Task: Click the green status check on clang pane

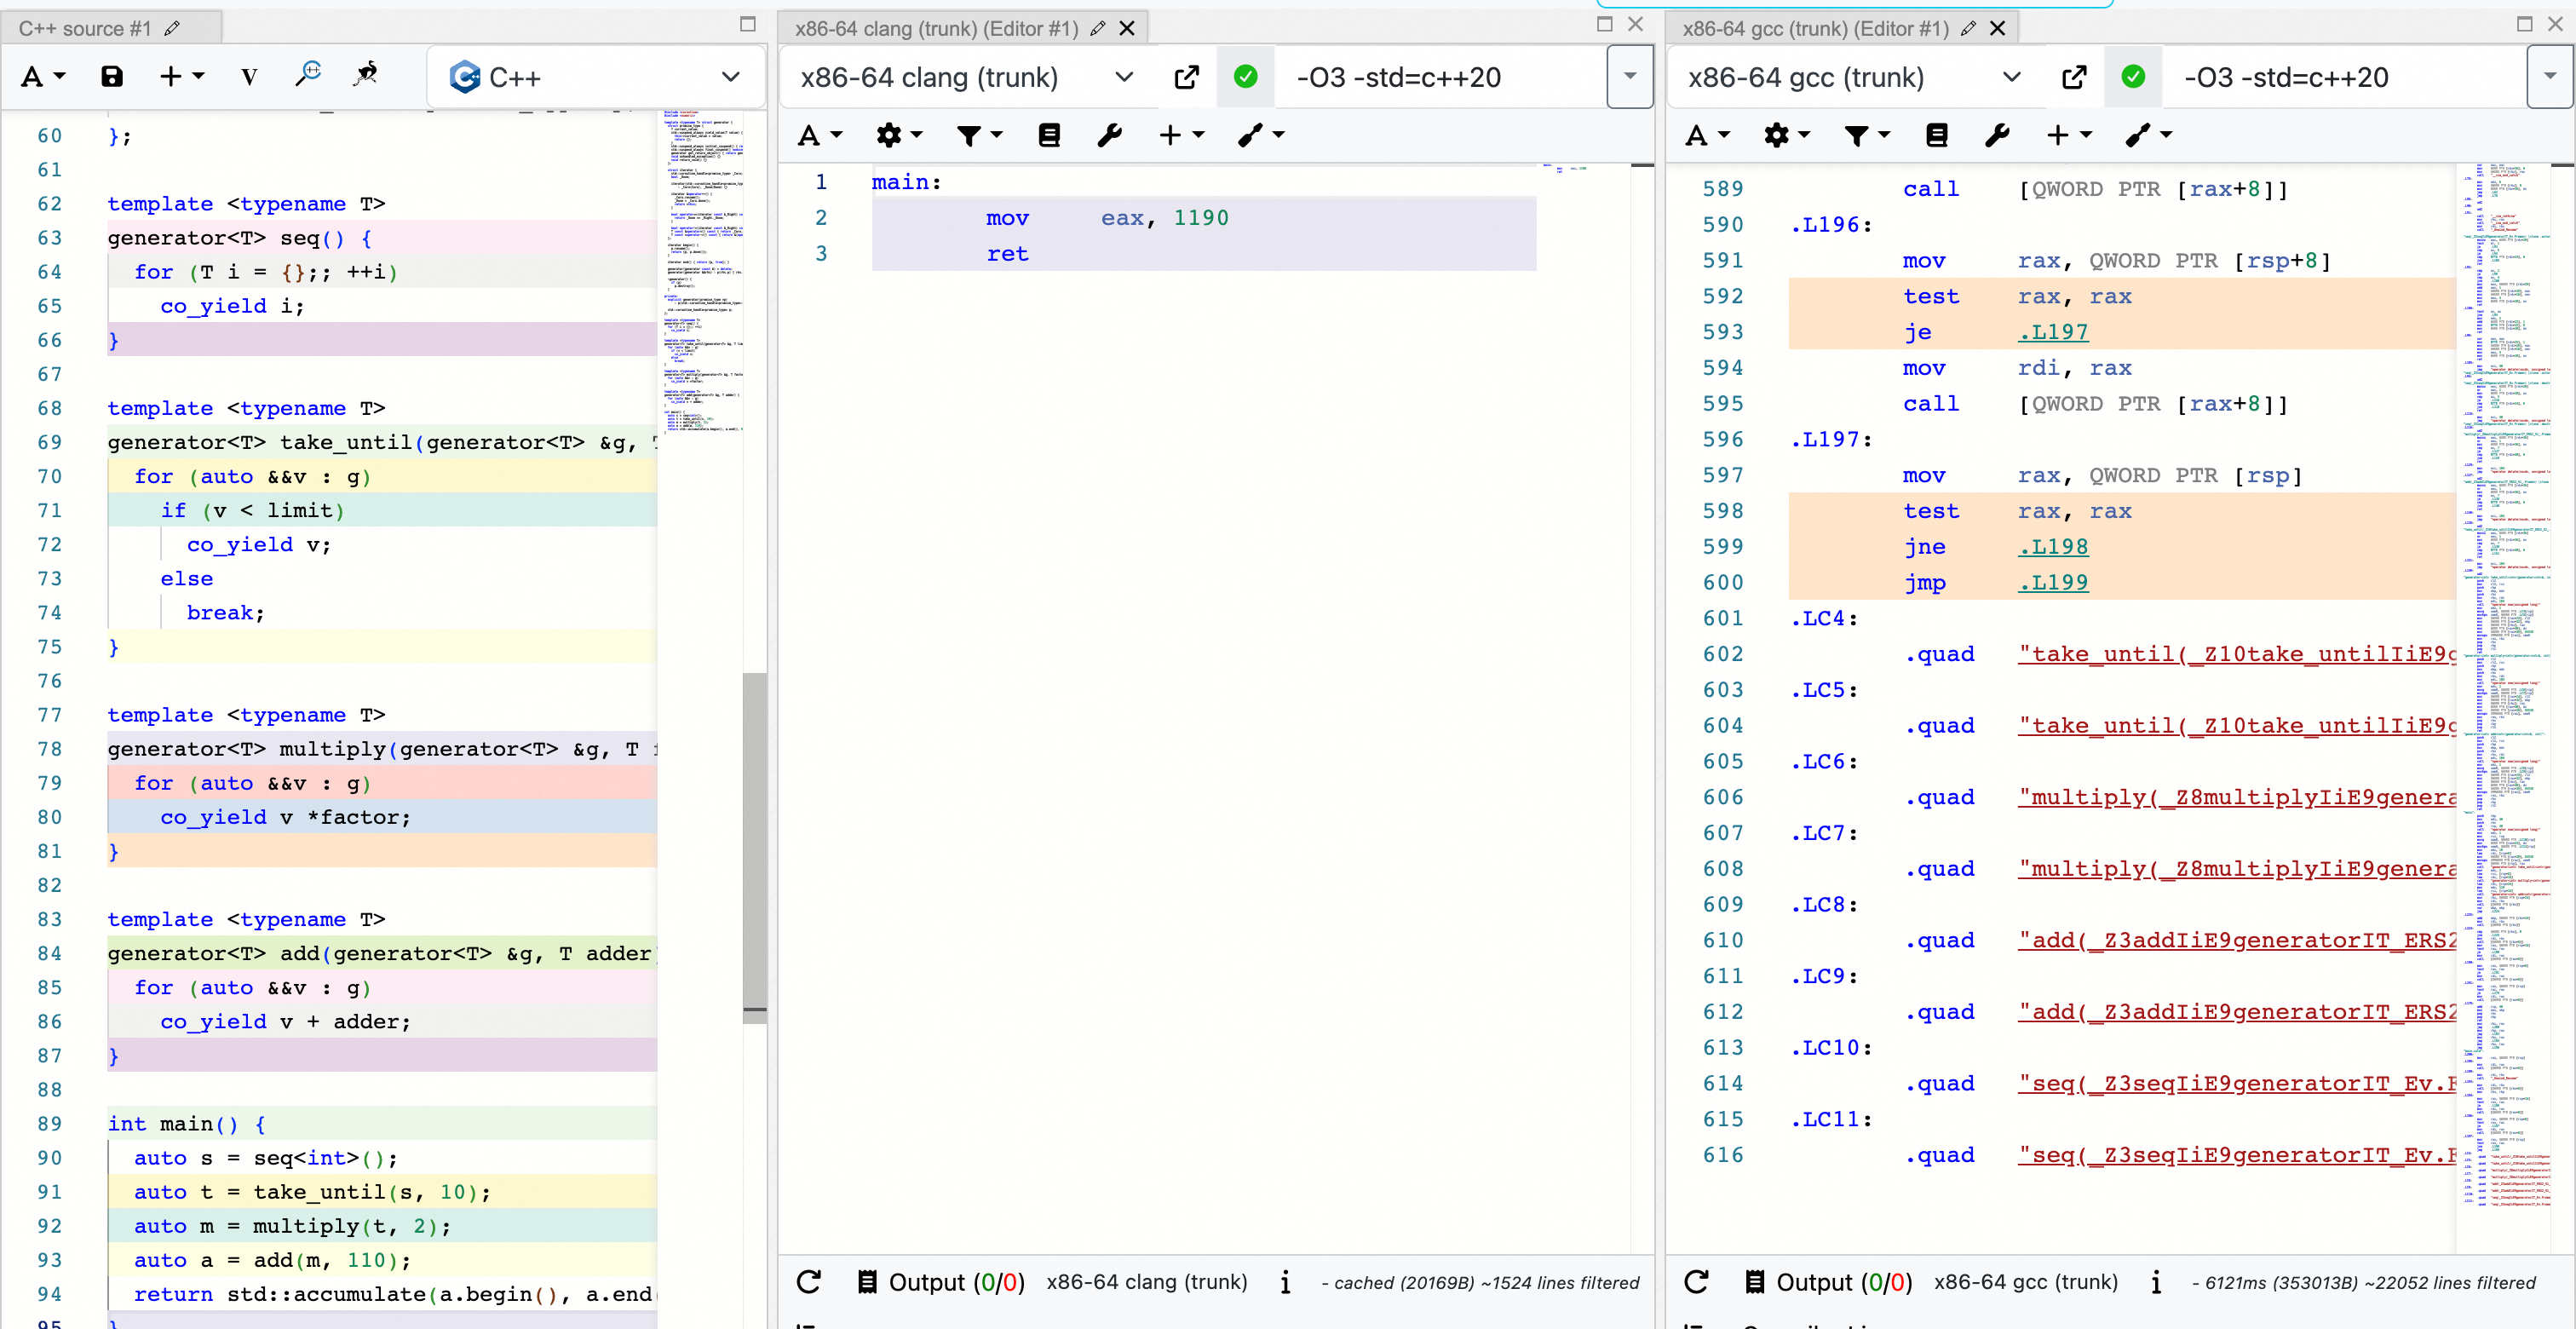Action: click(1245, 77)
